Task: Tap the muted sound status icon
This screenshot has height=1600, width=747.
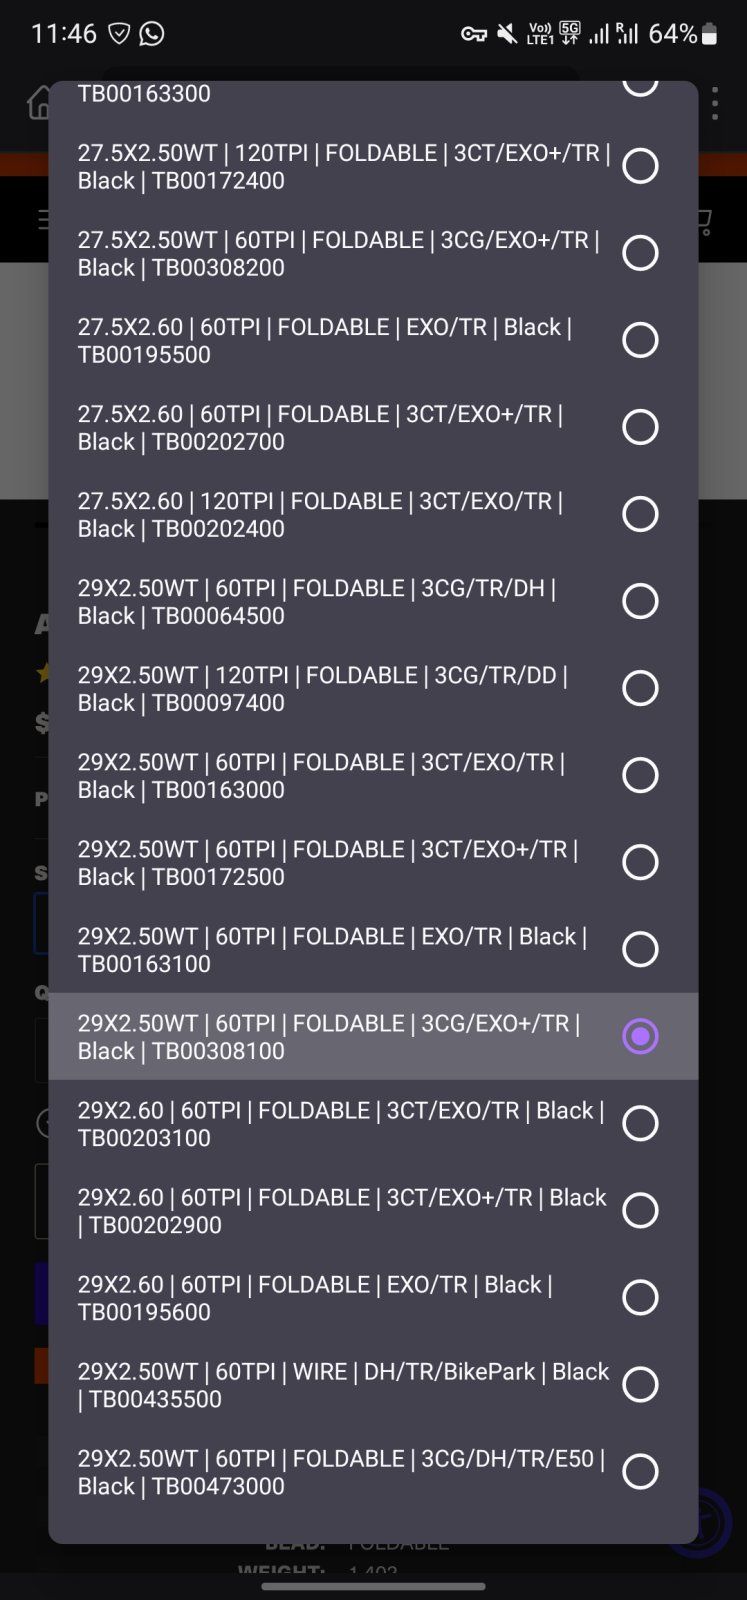Action: (x=507, y=34)
